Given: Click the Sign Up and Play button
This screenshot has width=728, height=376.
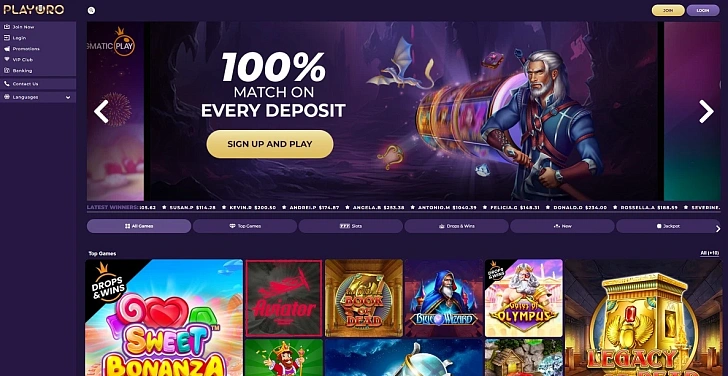Looking at the screenshot, I should [270, 144].
